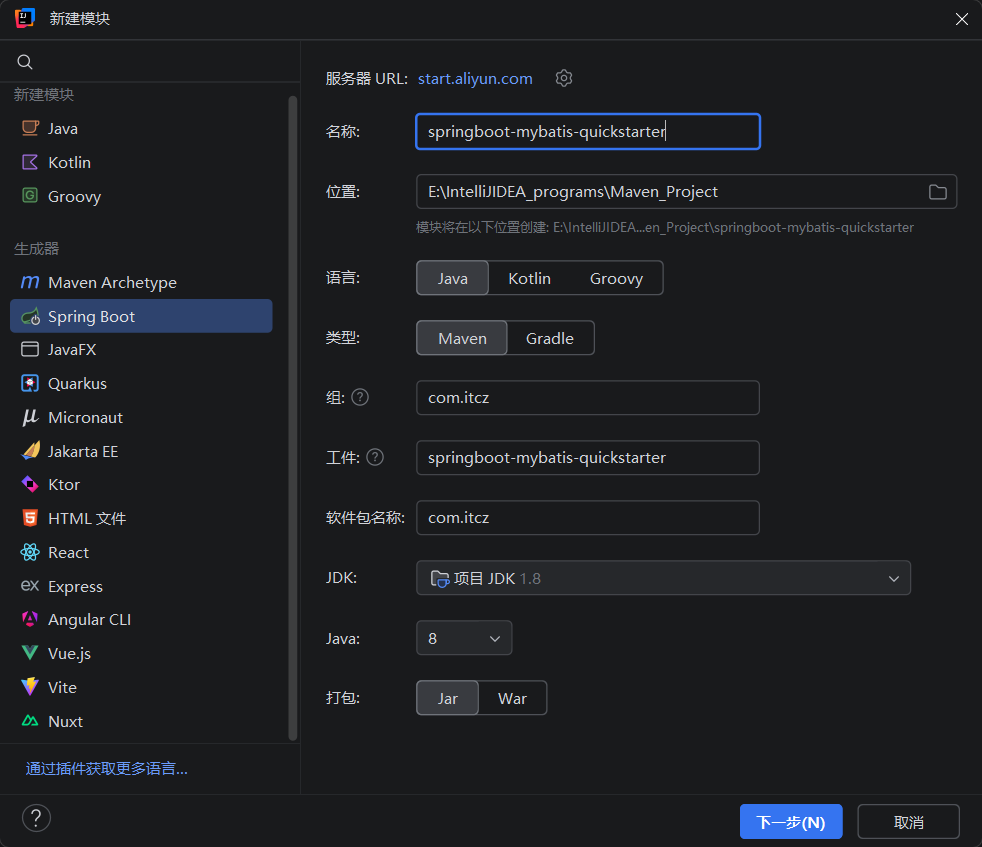Click the Kotlin logo icon

[30, 162]
